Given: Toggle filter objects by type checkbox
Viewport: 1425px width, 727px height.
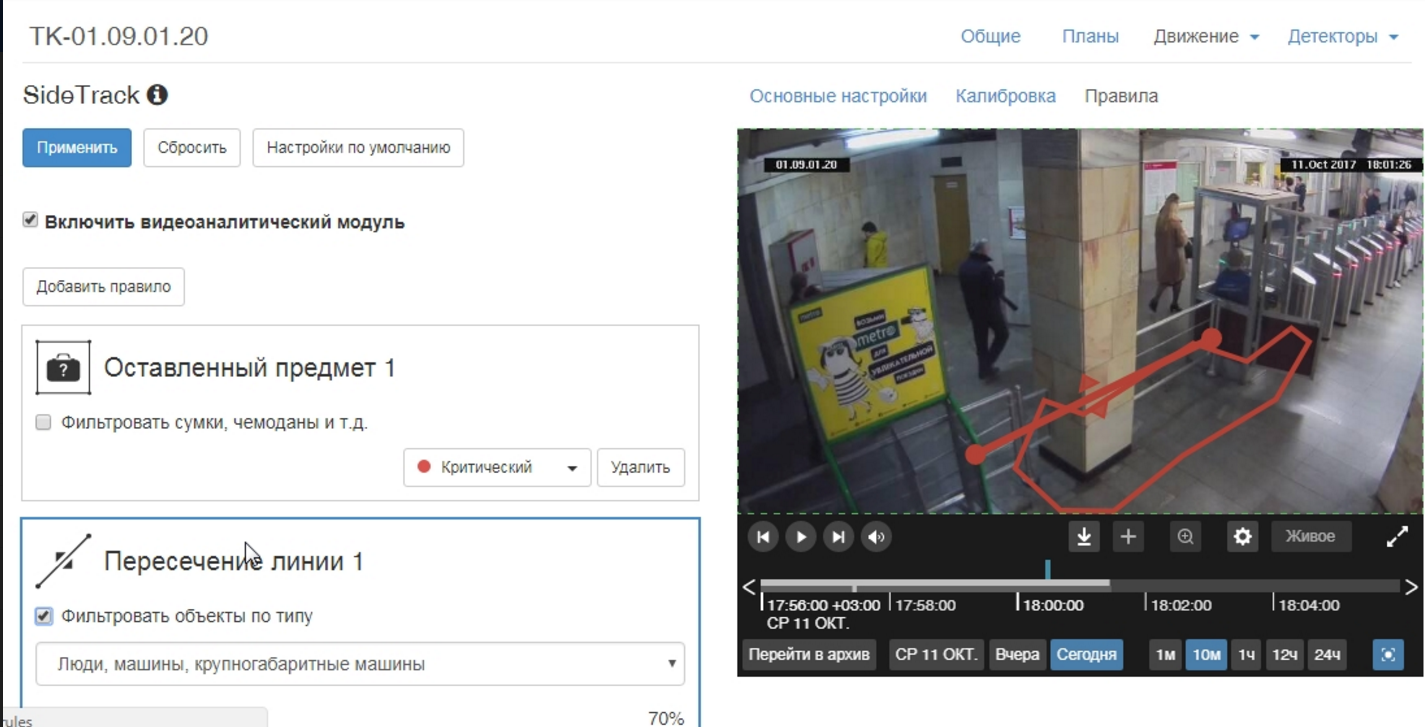Looking at the screenshot, I should 43,616.
